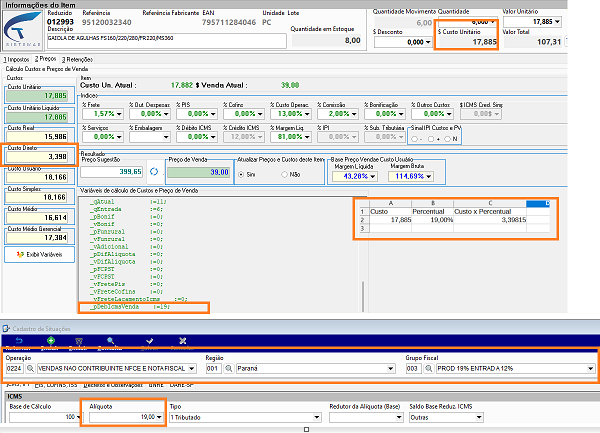The height and width of the screenshot is (433, 600).
Task: Click the lookup magnifier next to Operação code
Action: (x=31, y=368)
